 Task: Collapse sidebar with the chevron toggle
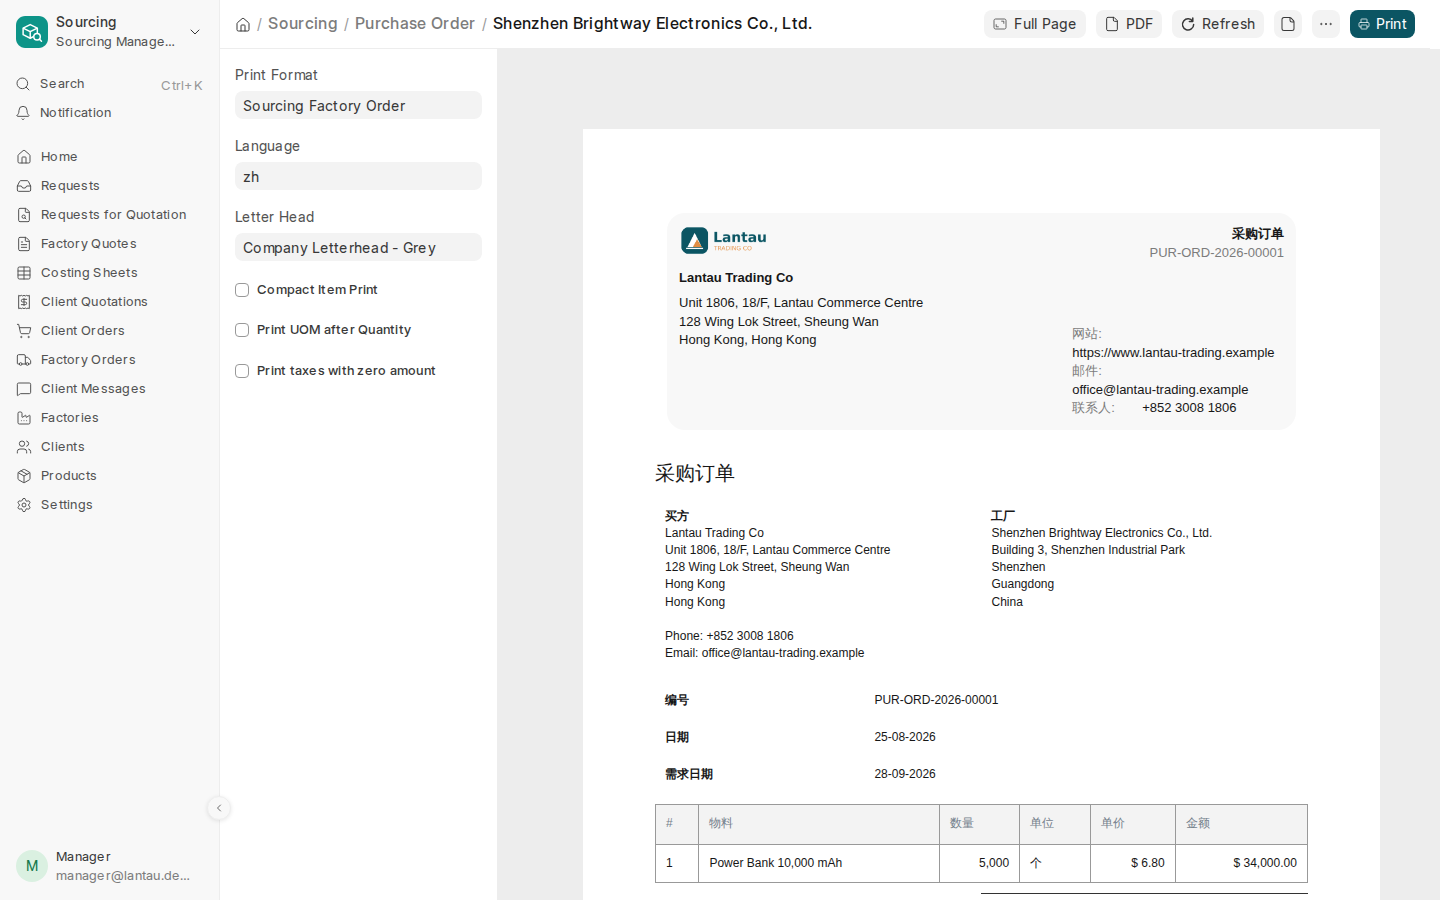(x=219, y=808)
